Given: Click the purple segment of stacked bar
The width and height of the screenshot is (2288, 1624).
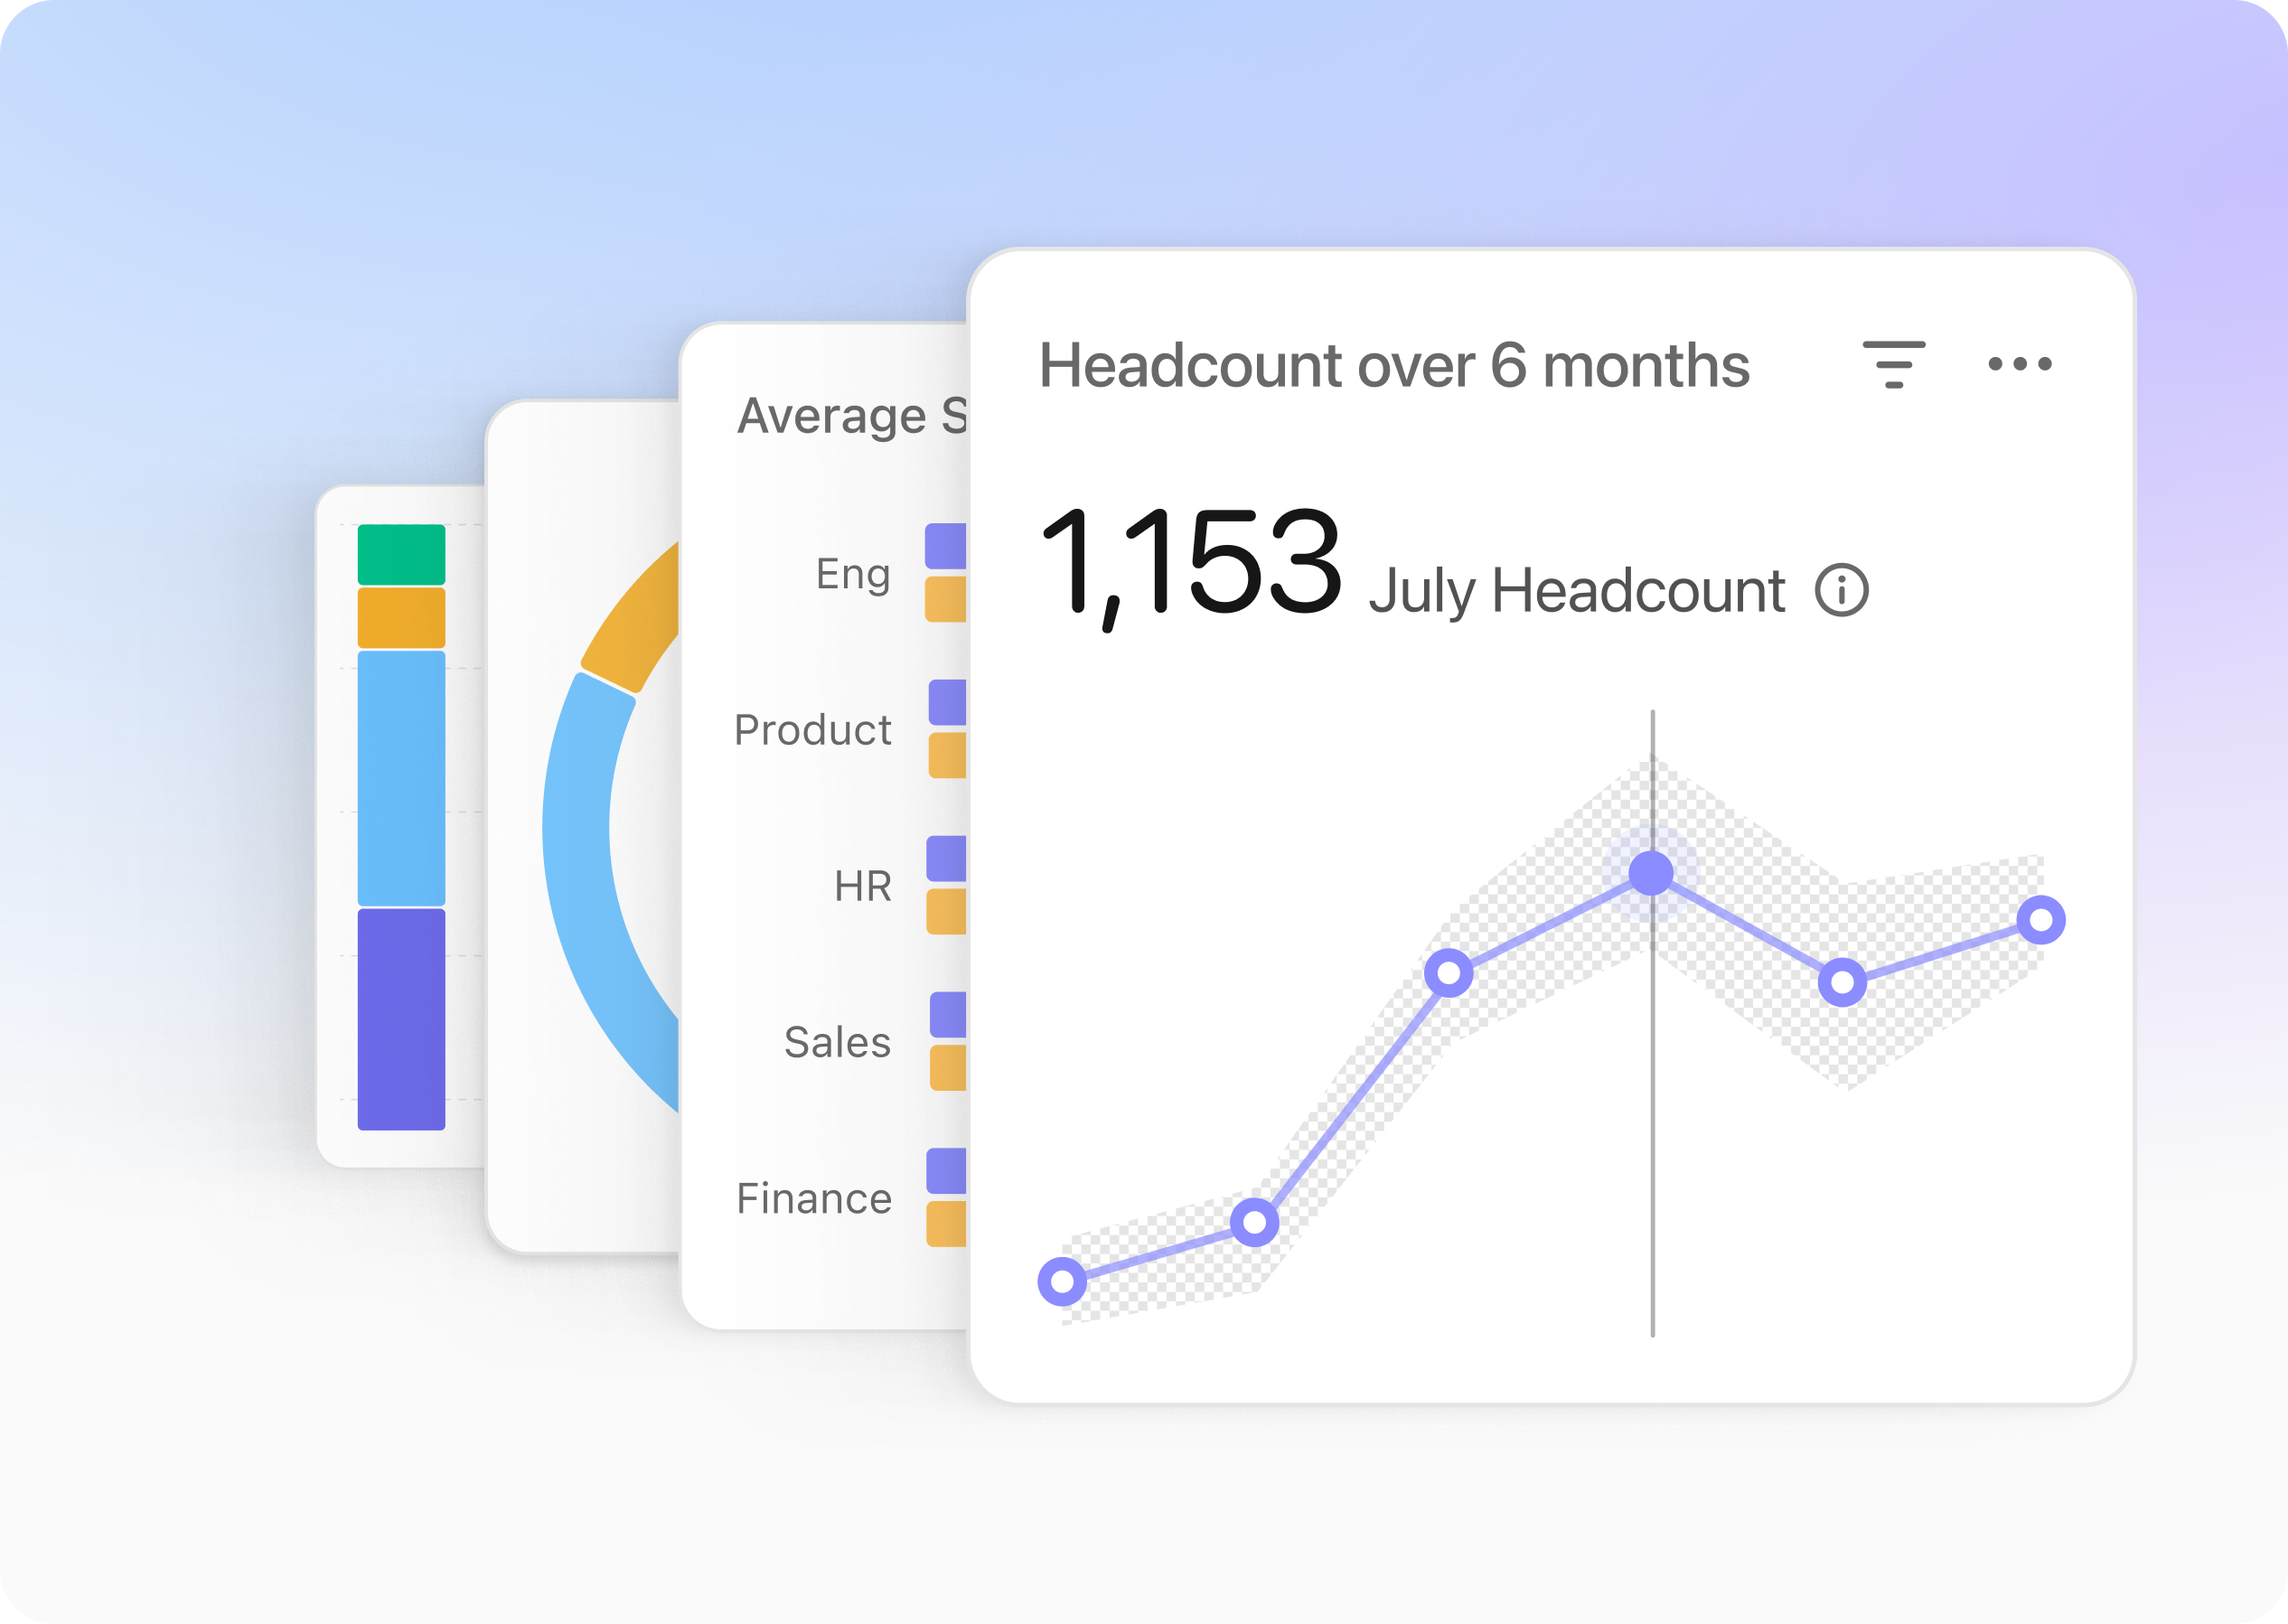Looking at the screenshot, I should click(401, 1019).
